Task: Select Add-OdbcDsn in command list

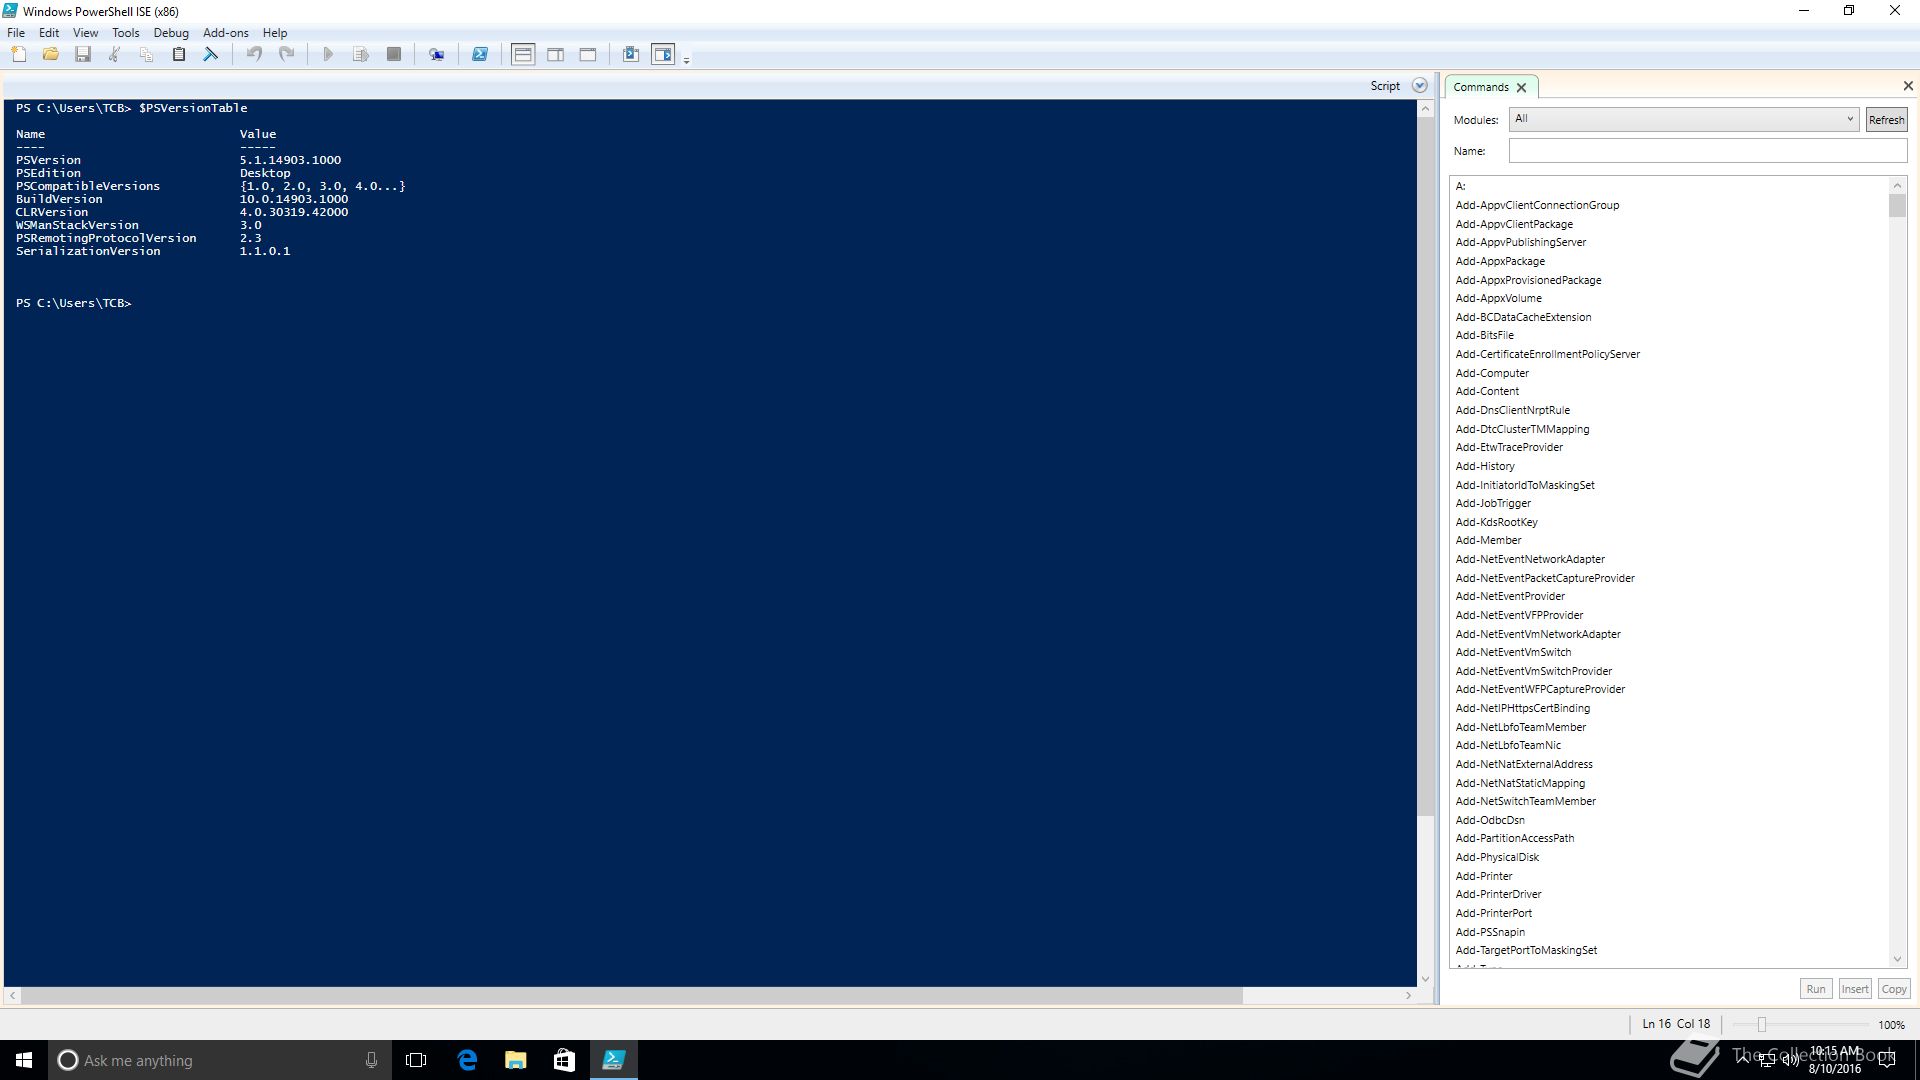Action: [1490, 820]
